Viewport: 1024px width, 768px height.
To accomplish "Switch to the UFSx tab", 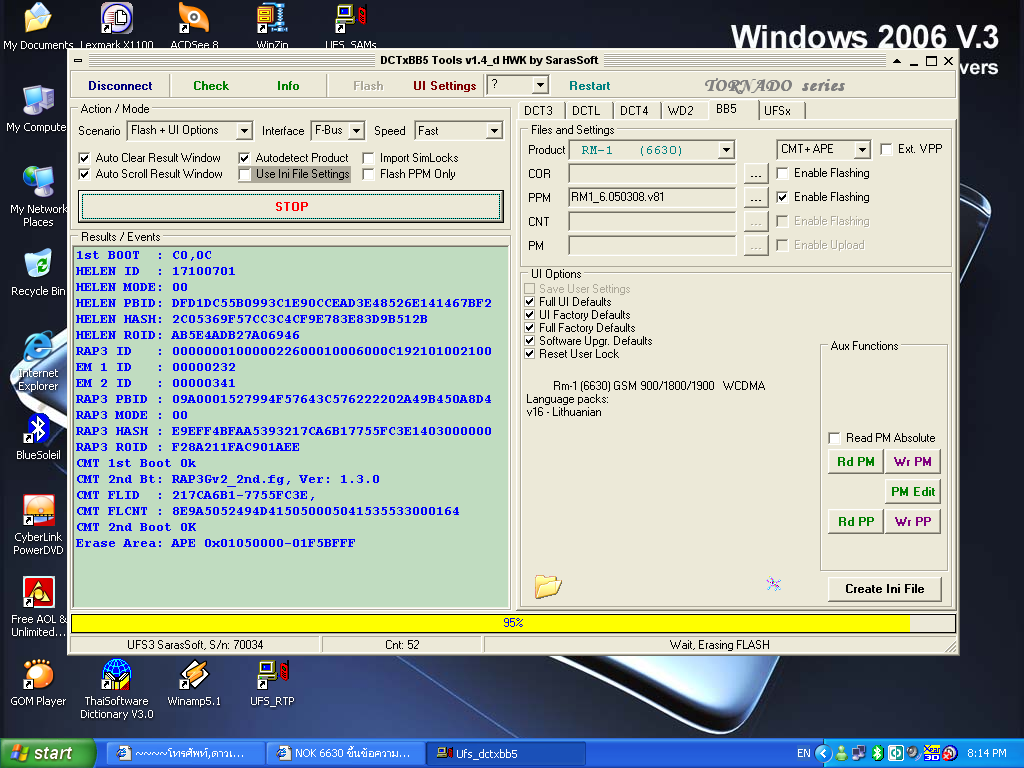I will 777,111.
